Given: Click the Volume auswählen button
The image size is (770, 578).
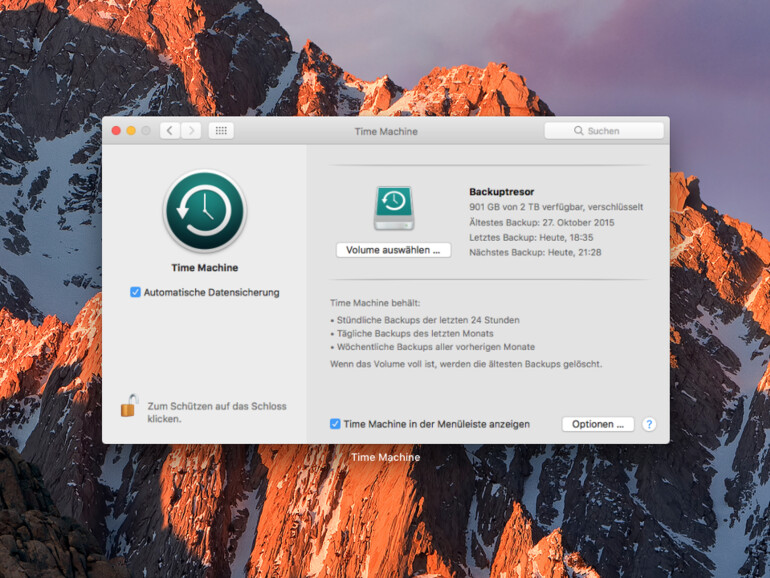Looking at the screenshot, I should click(x=393, y=250).
